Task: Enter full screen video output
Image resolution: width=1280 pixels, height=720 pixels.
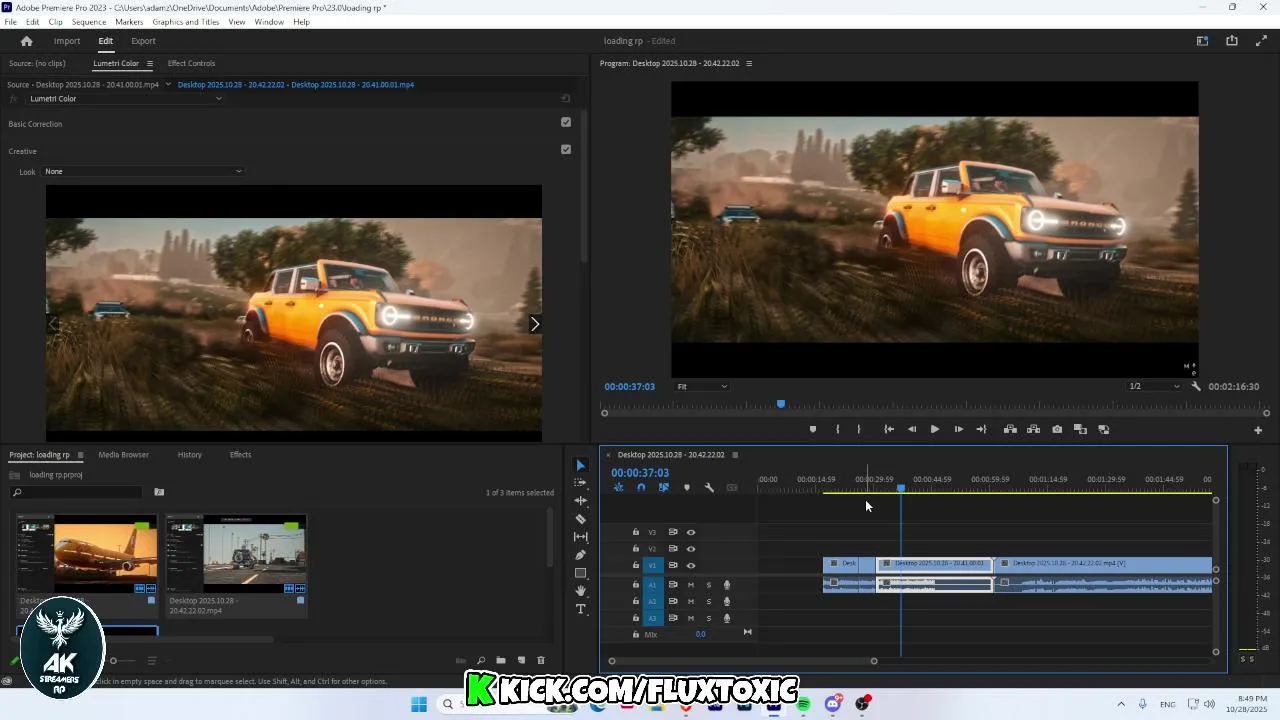Action: (1261, 41)
